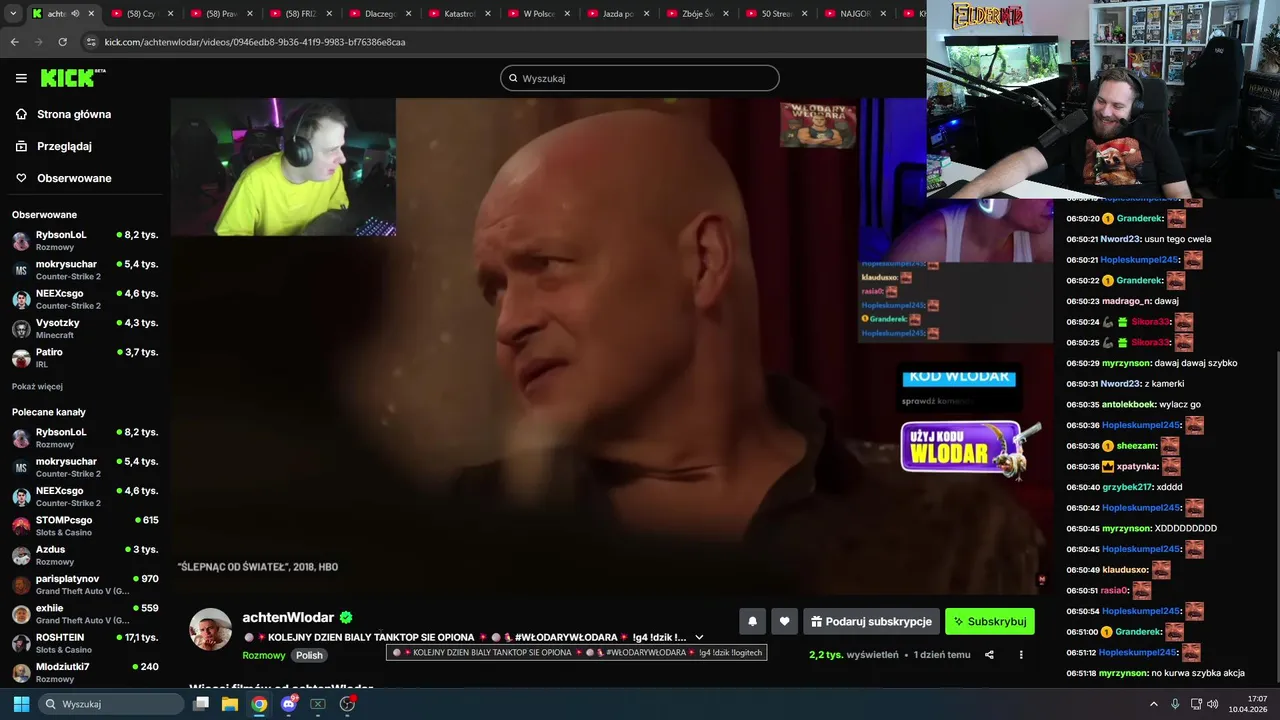
Task: Click the Rozmowy category link
Action: (x=264, y=655)
